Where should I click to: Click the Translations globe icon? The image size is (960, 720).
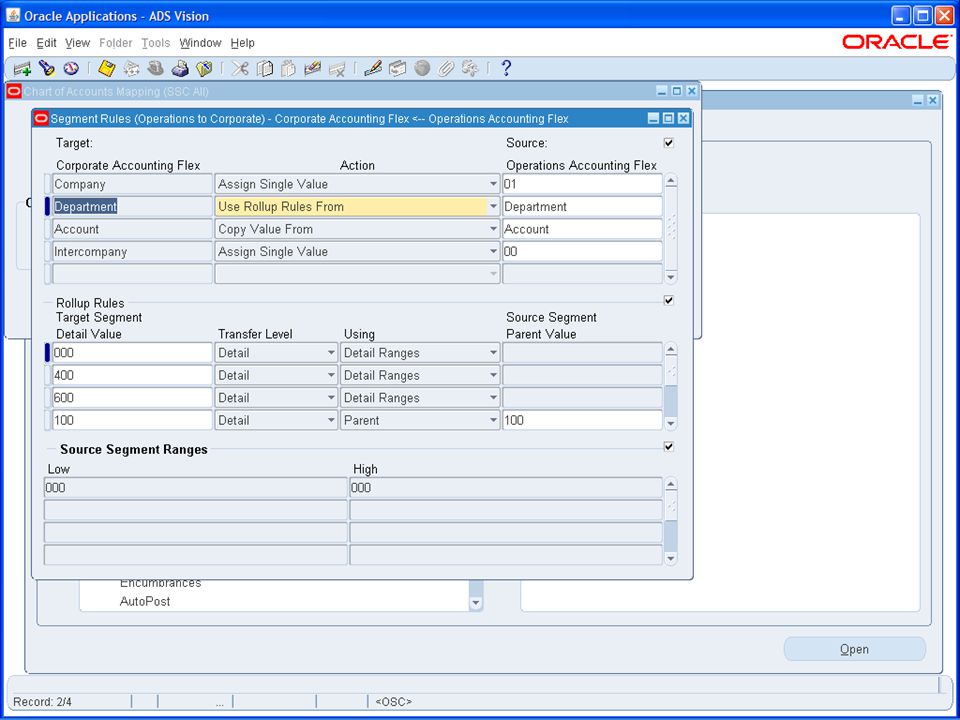pyautogui.click(x=422, y=68)
